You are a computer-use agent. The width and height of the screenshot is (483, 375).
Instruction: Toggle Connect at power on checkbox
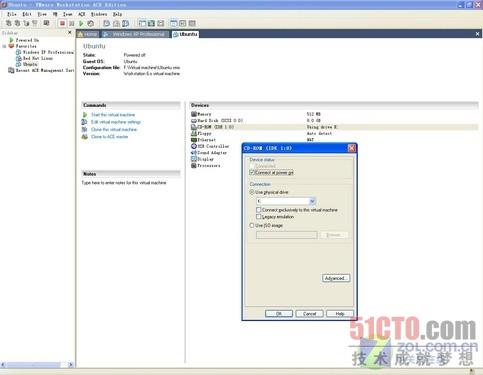(x=252, y=172)
